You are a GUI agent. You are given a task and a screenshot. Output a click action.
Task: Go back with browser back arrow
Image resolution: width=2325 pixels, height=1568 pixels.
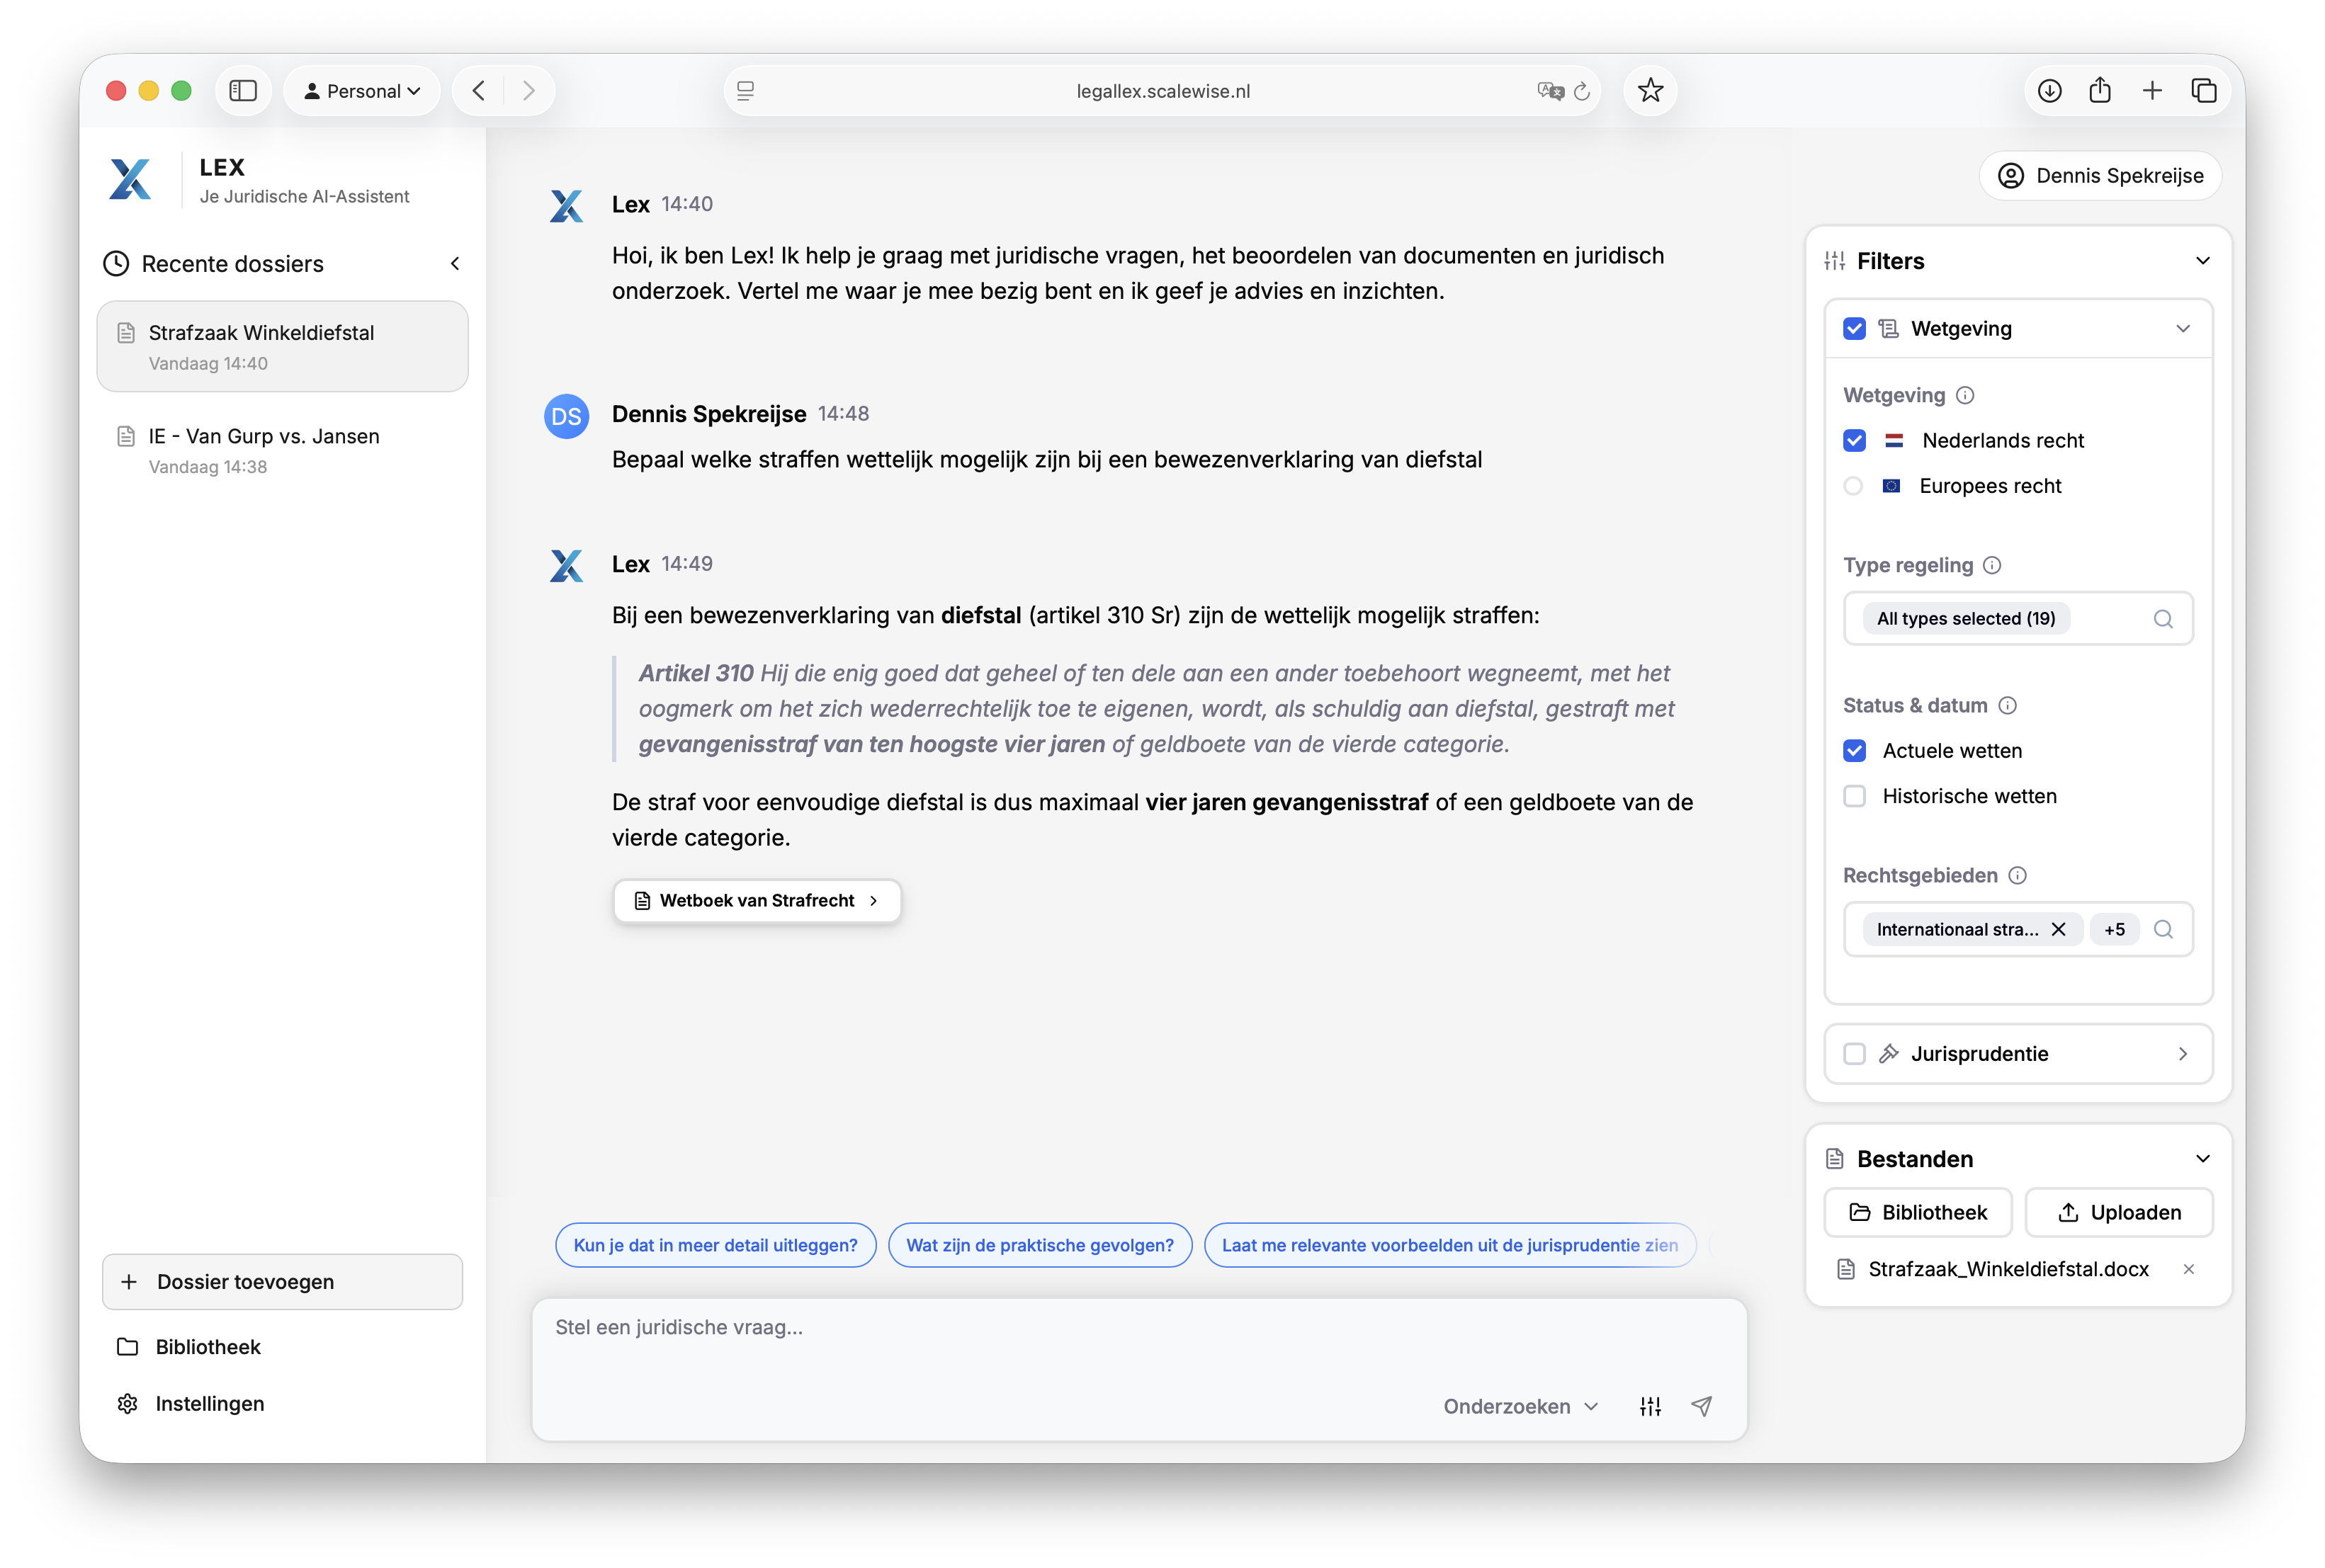pos(479,91)
